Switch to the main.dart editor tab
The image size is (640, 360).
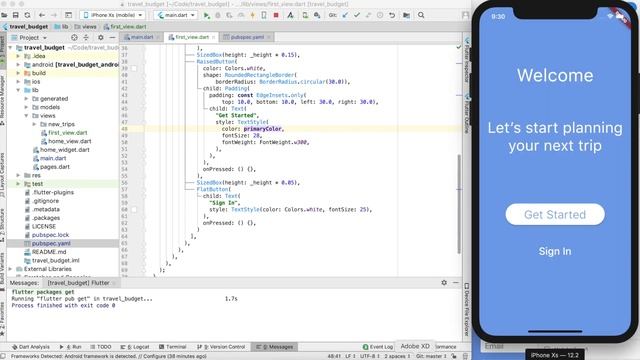(x=141, y=37)
